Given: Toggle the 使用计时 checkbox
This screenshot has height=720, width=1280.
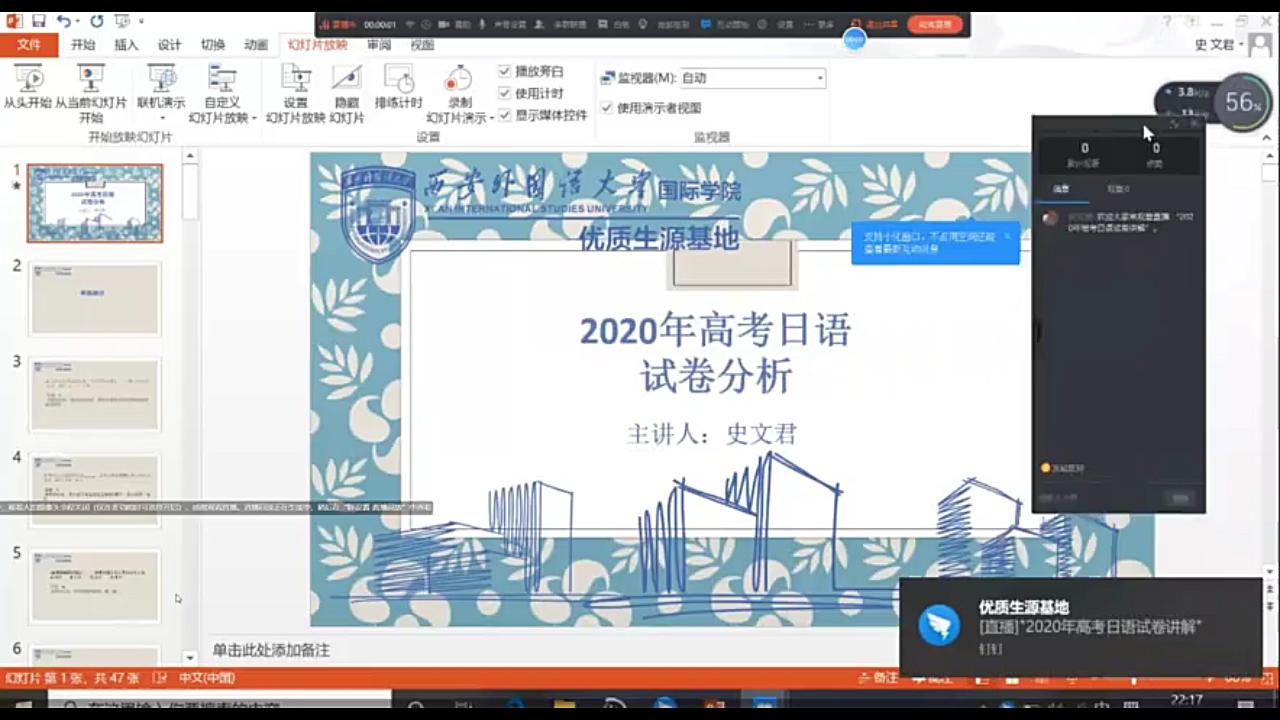Looking at the screenshot, I should point(505,93).
